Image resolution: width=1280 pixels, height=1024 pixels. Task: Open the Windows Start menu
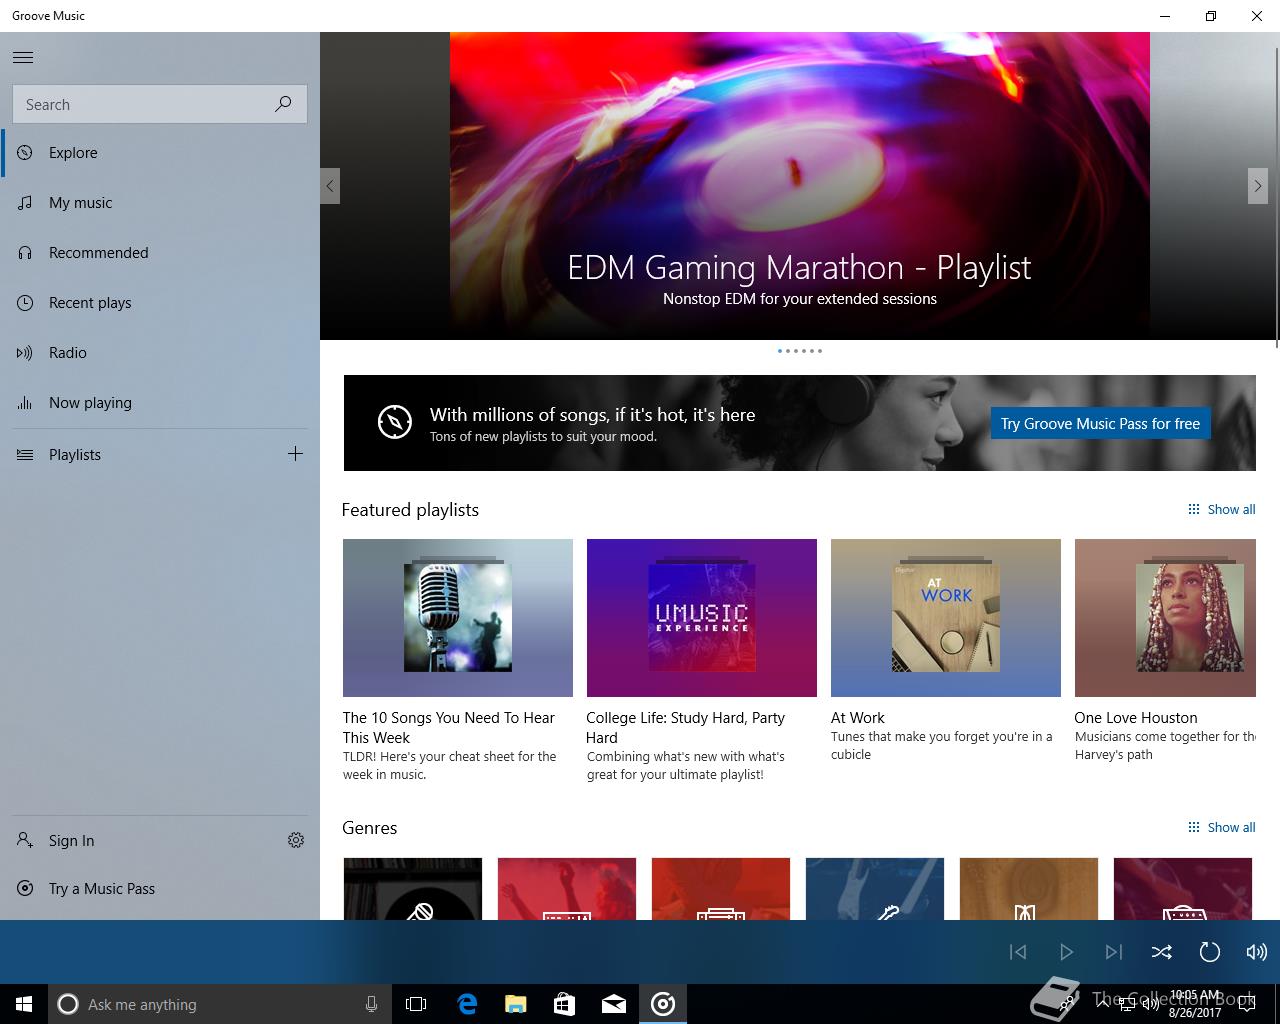point(24,1004)
